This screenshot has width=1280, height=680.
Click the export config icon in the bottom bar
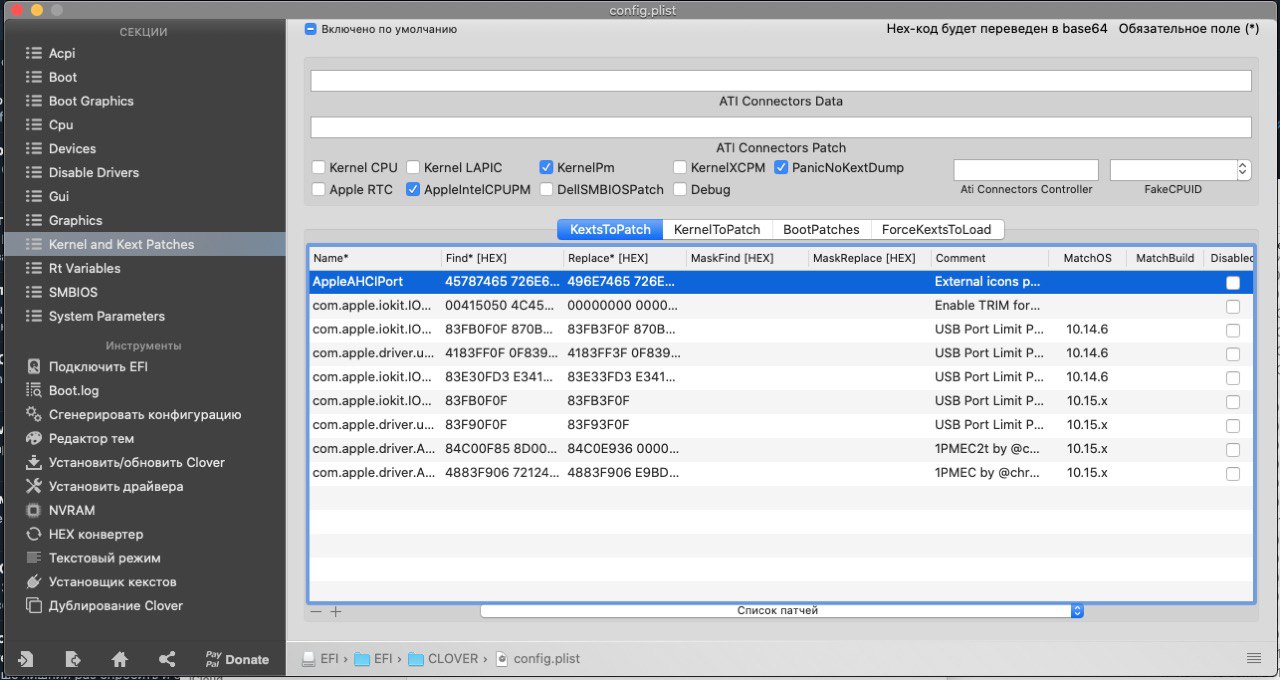tap(73, 659)
